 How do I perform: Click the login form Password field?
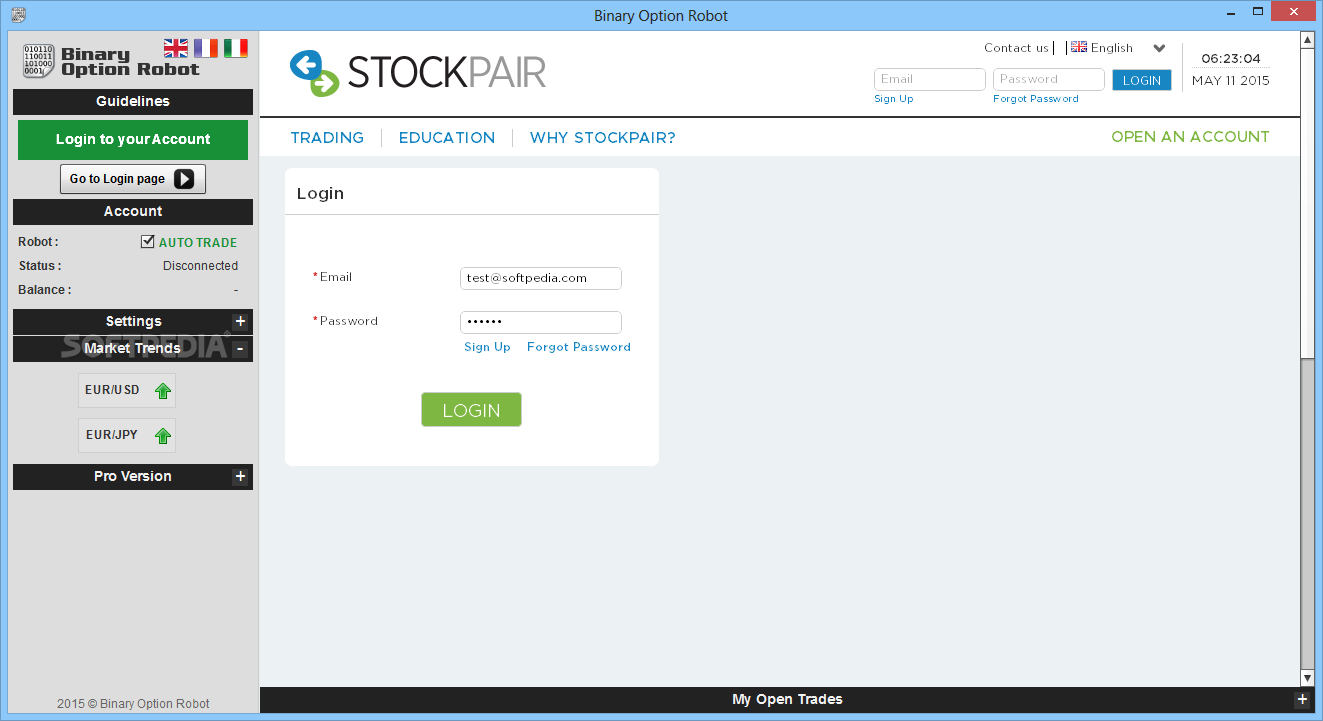(x=541, y=322)
